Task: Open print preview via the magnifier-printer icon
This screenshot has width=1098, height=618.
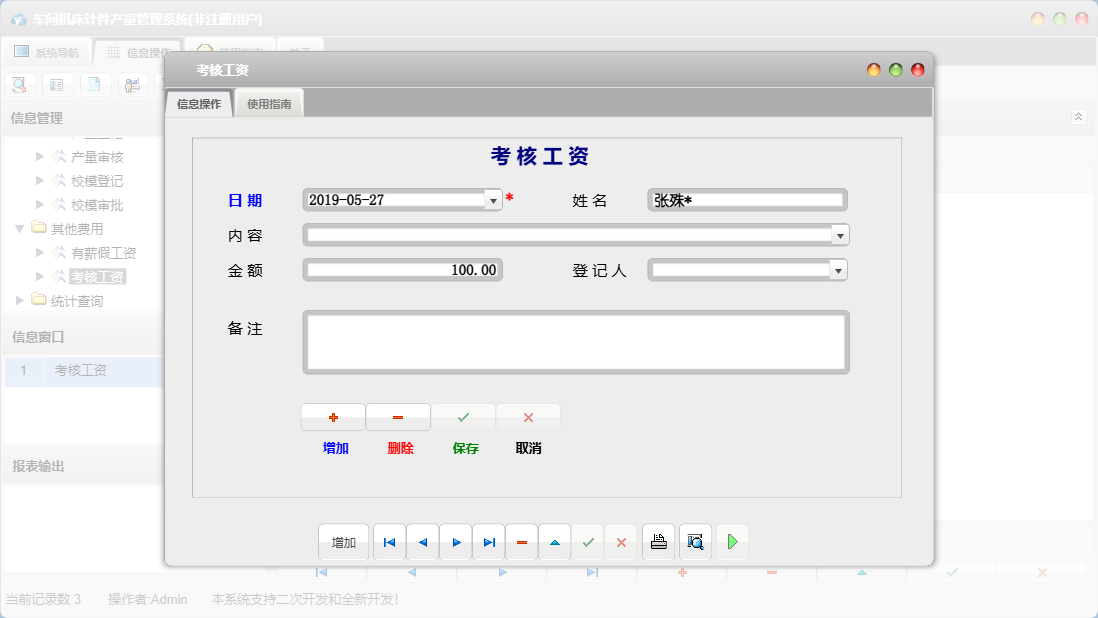Action: point(695,541)
